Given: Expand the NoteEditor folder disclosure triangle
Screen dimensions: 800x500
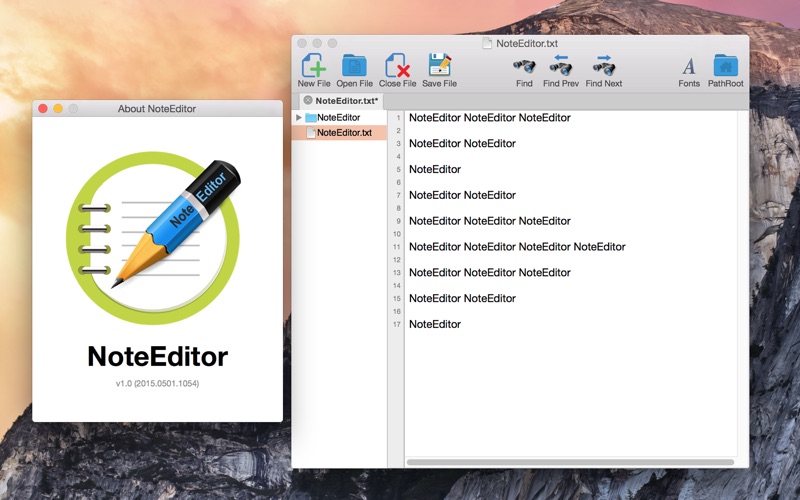Looking at the screenshot, I should [x=298, y=117].
